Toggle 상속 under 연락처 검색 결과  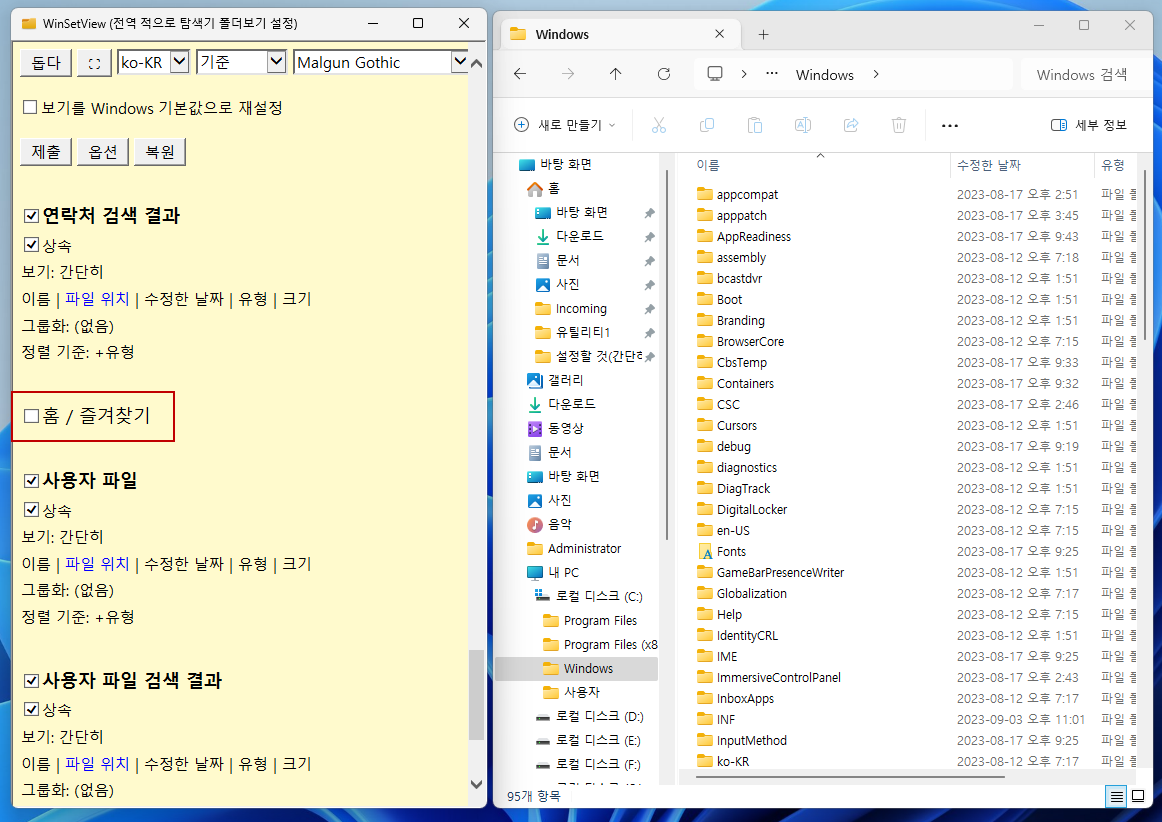[x=31, y=245]
